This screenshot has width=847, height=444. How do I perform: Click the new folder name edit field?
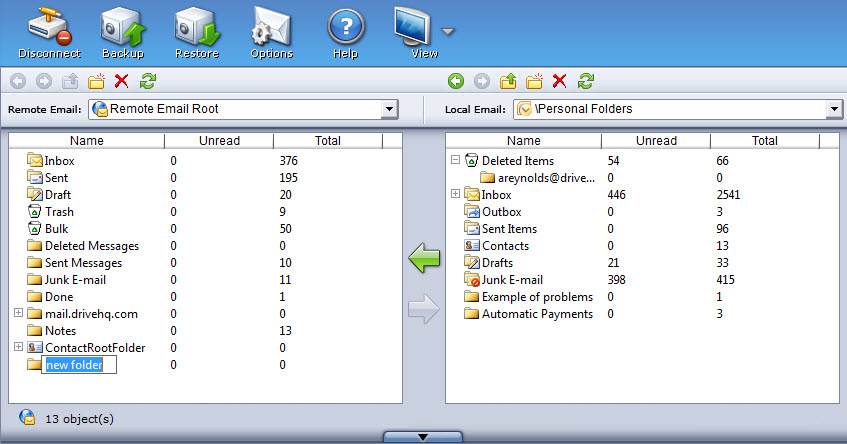[x=79, y=365]
